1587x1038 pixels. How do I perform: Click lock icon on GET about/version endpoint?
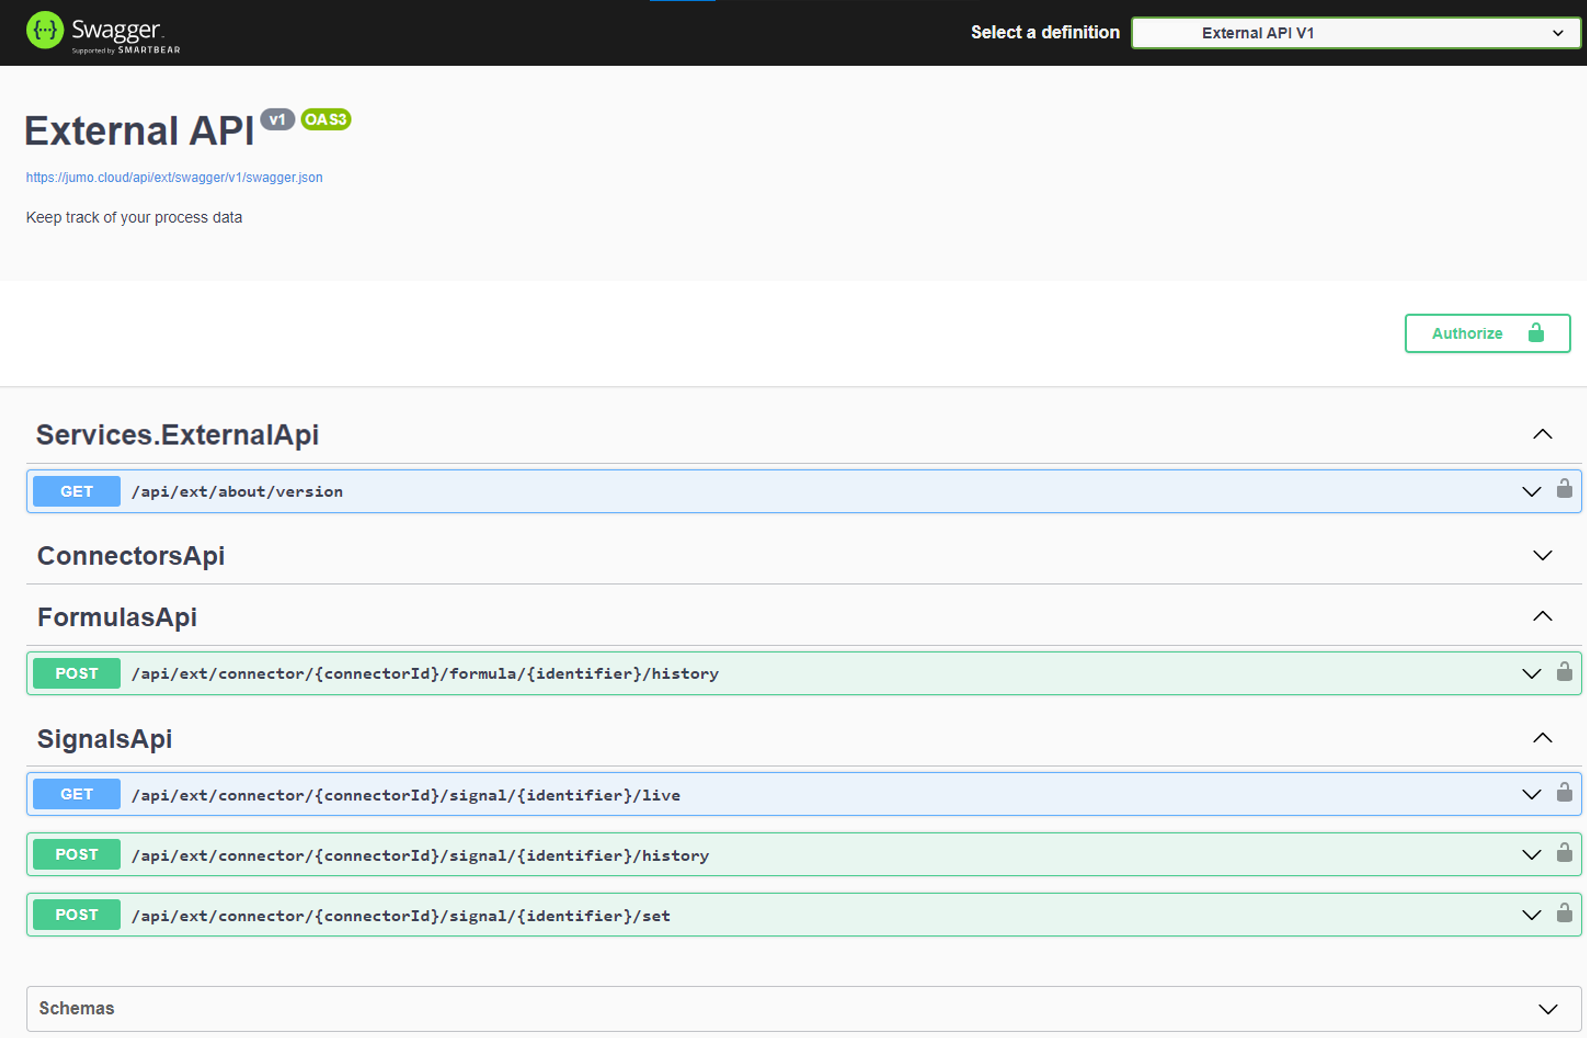click(1564, 489)
